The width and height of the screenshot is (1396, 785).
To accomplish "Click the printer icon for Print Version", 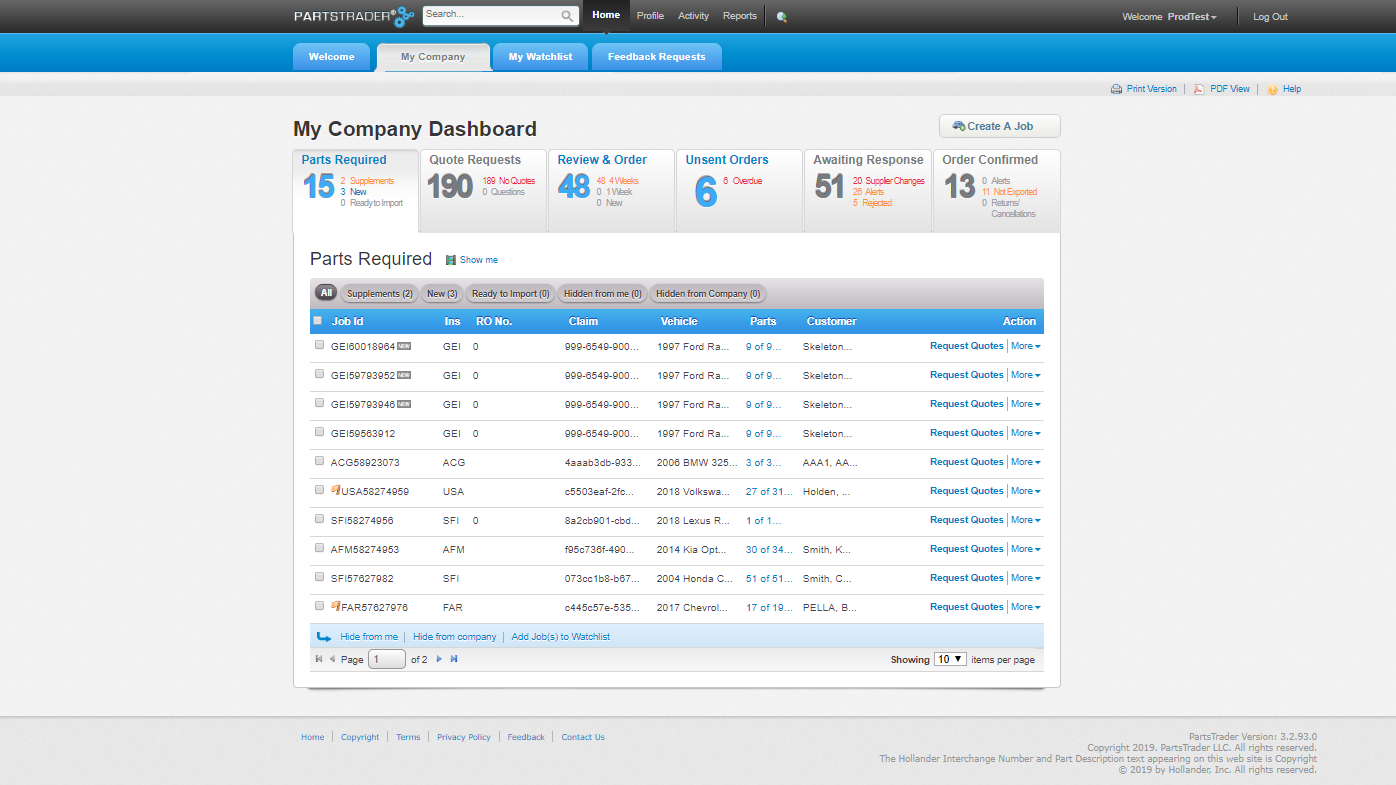I will pyautogui.click(x=1116, y=89).
